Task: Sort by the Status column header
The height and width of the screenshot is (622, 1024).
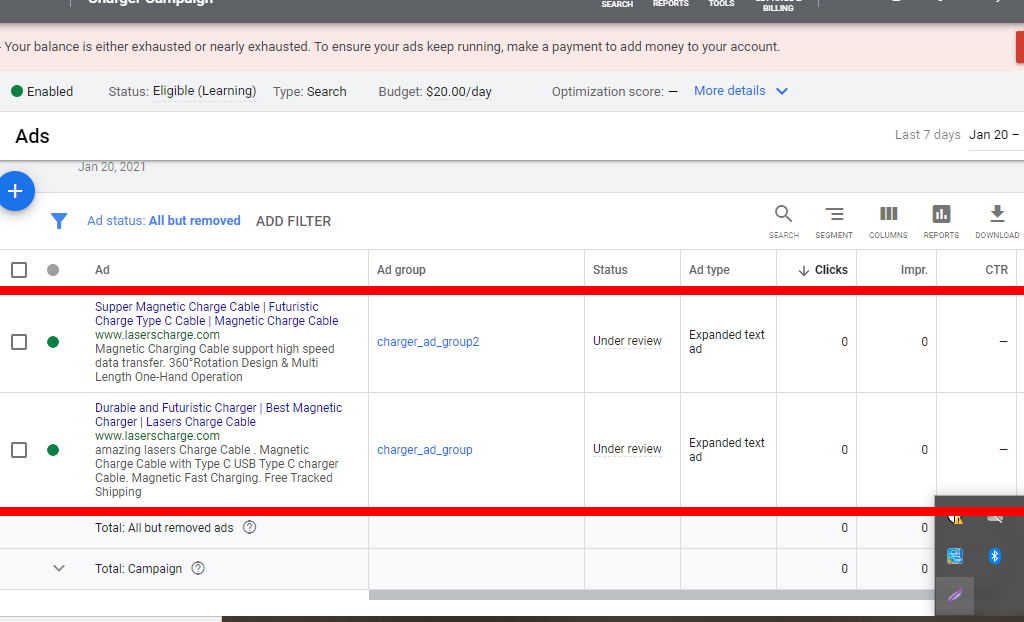Action: tap(610, 270)
